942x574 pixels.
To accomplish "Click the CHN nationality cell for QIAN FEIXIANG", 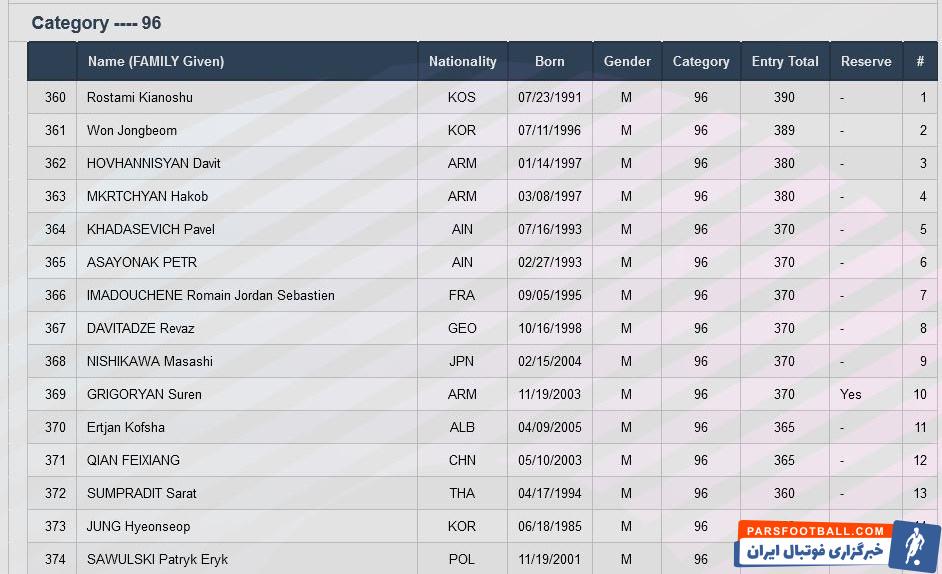I will point(462,460).
